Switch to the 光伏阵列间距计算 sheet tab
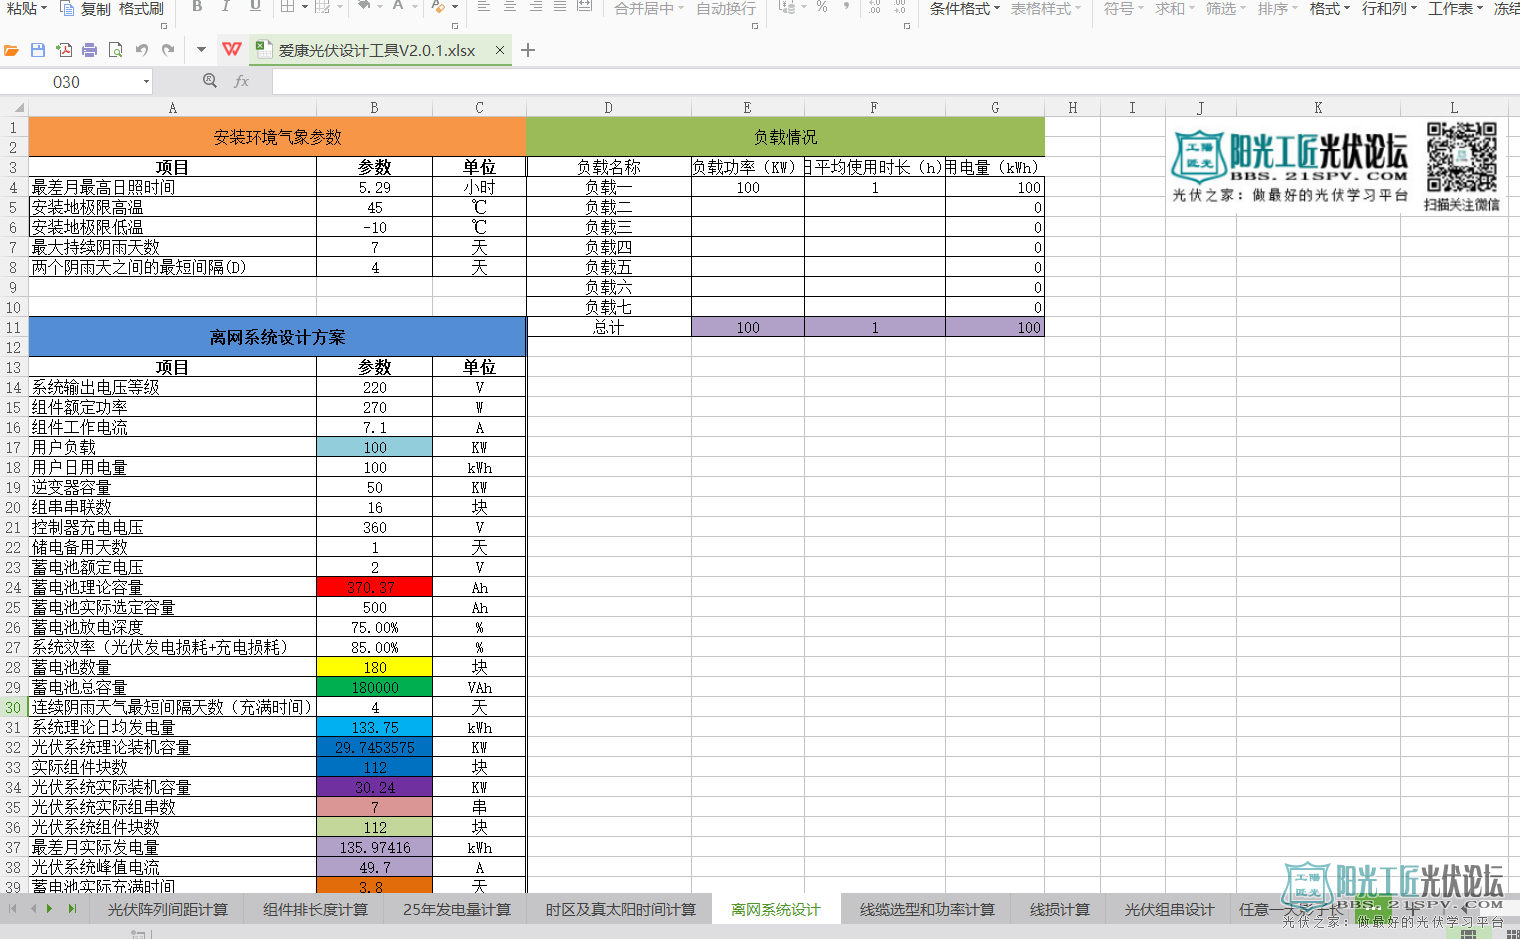 (168, 909)
